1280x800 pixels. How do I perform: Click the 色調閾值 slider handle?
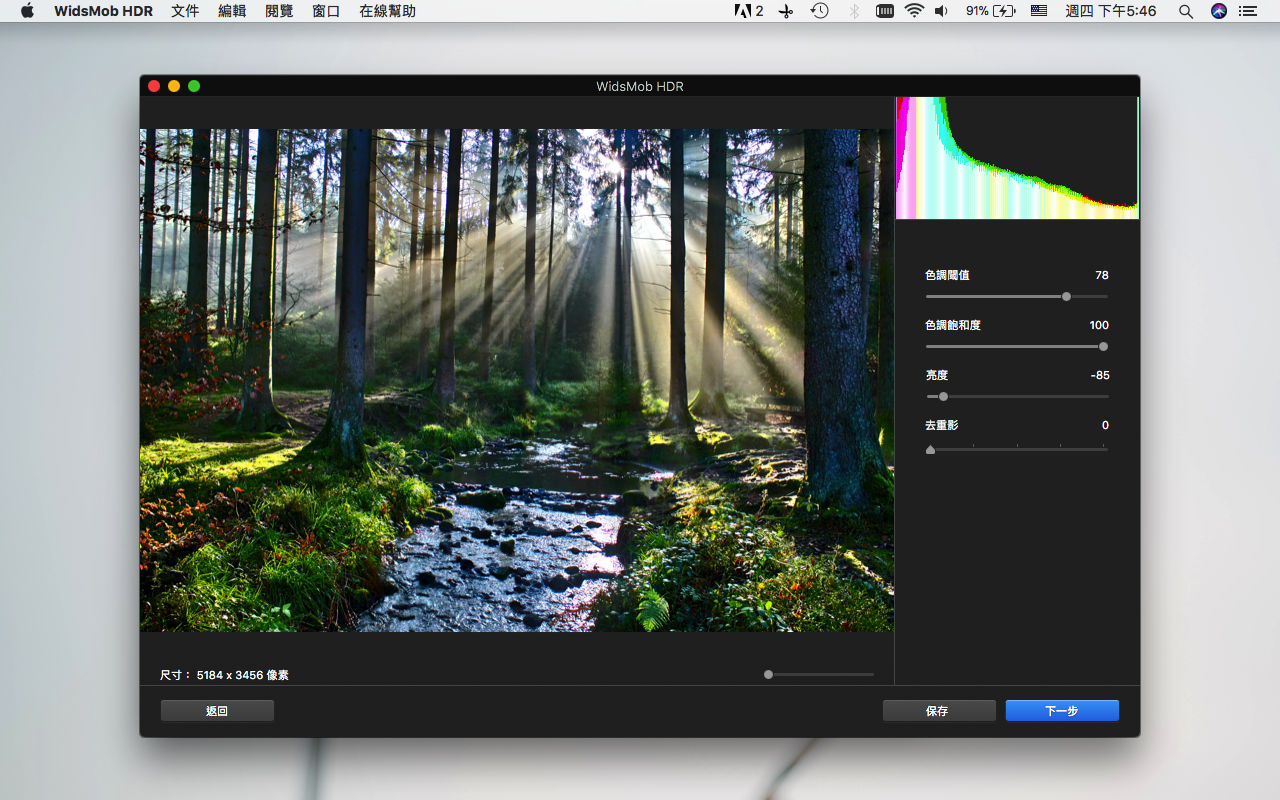[1066, 296]
